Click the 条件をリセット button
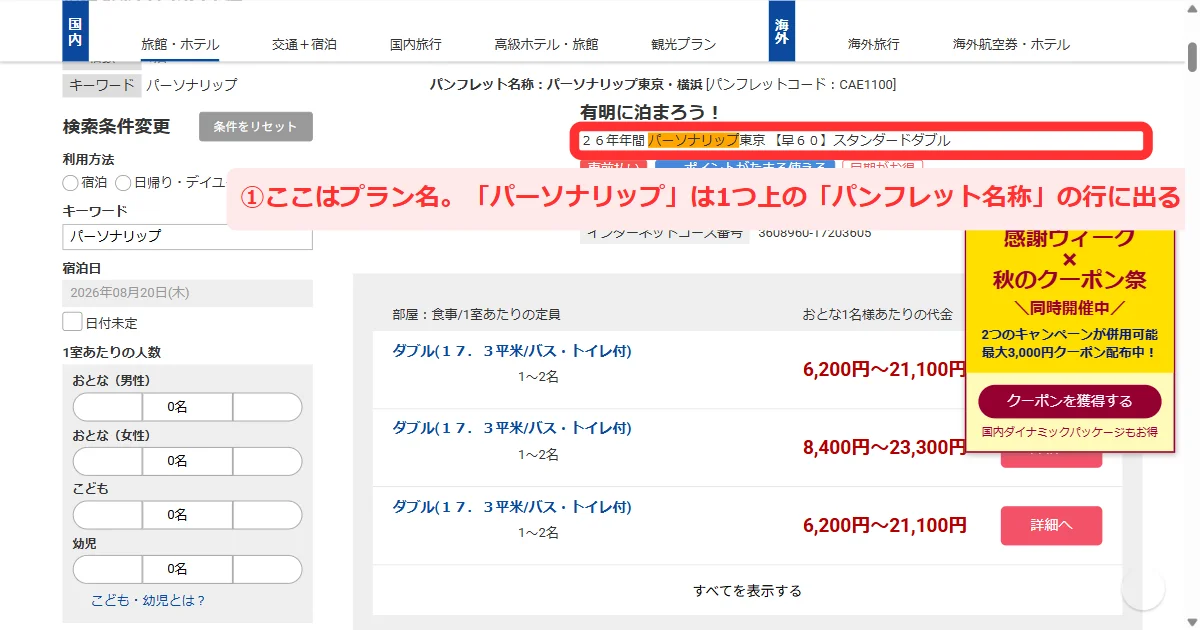 [x=256, y=127]
